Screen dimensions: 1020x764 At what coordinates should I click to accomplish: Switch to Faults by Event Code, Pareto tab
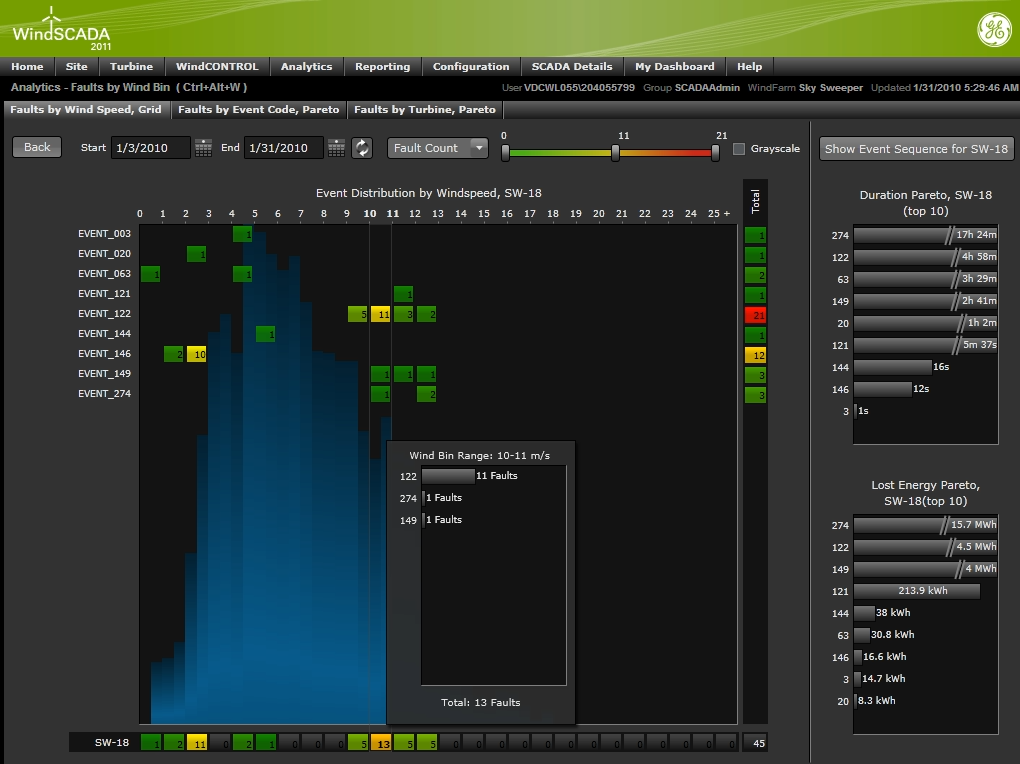pos(259,109)
